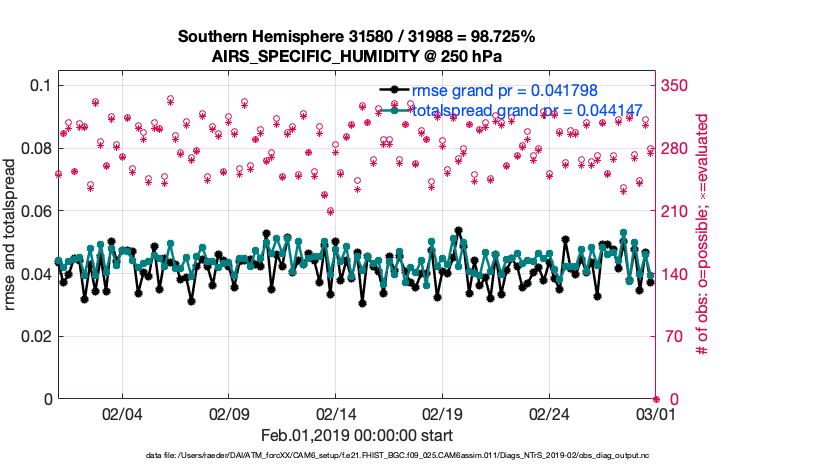Click the 'Feb.01,2019 00:00:00 start' axis label
Image resolution: width=830 pixels, height=470 pixels.
click(x=356, y=435)
